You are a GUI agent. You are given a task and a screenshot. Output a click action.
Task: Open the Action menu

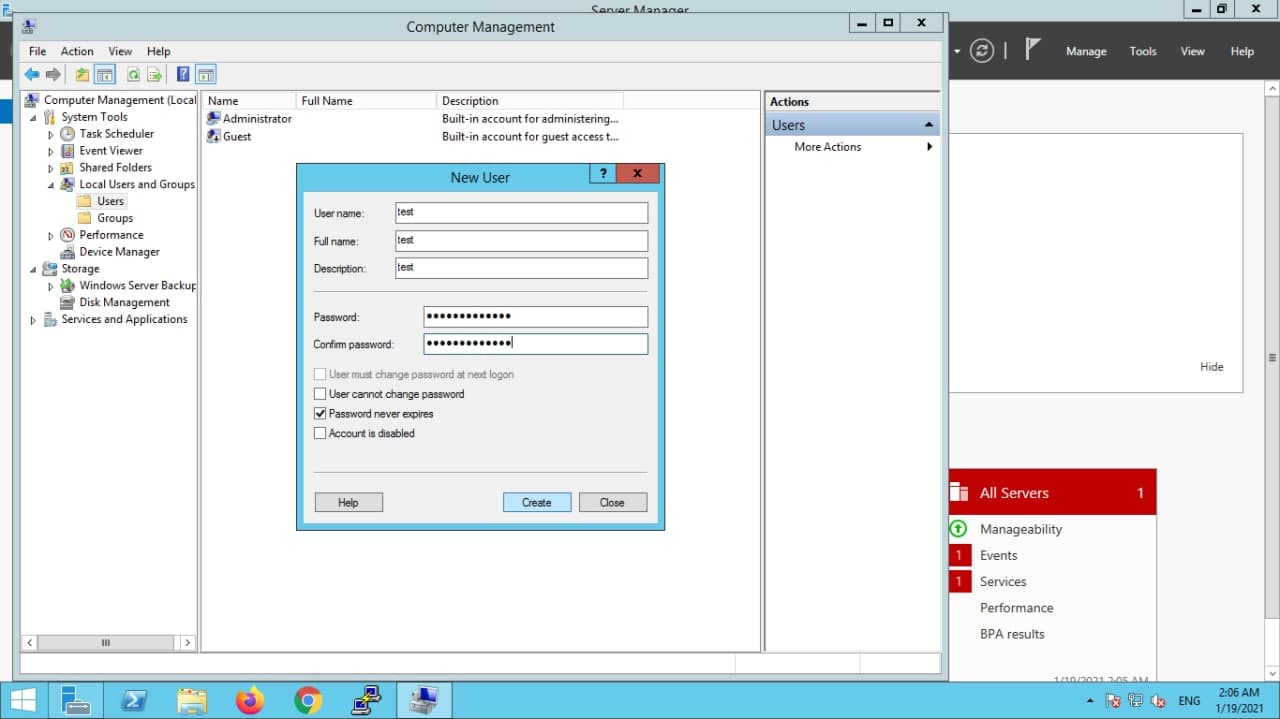pyautogui.click(x=77, y=51)
